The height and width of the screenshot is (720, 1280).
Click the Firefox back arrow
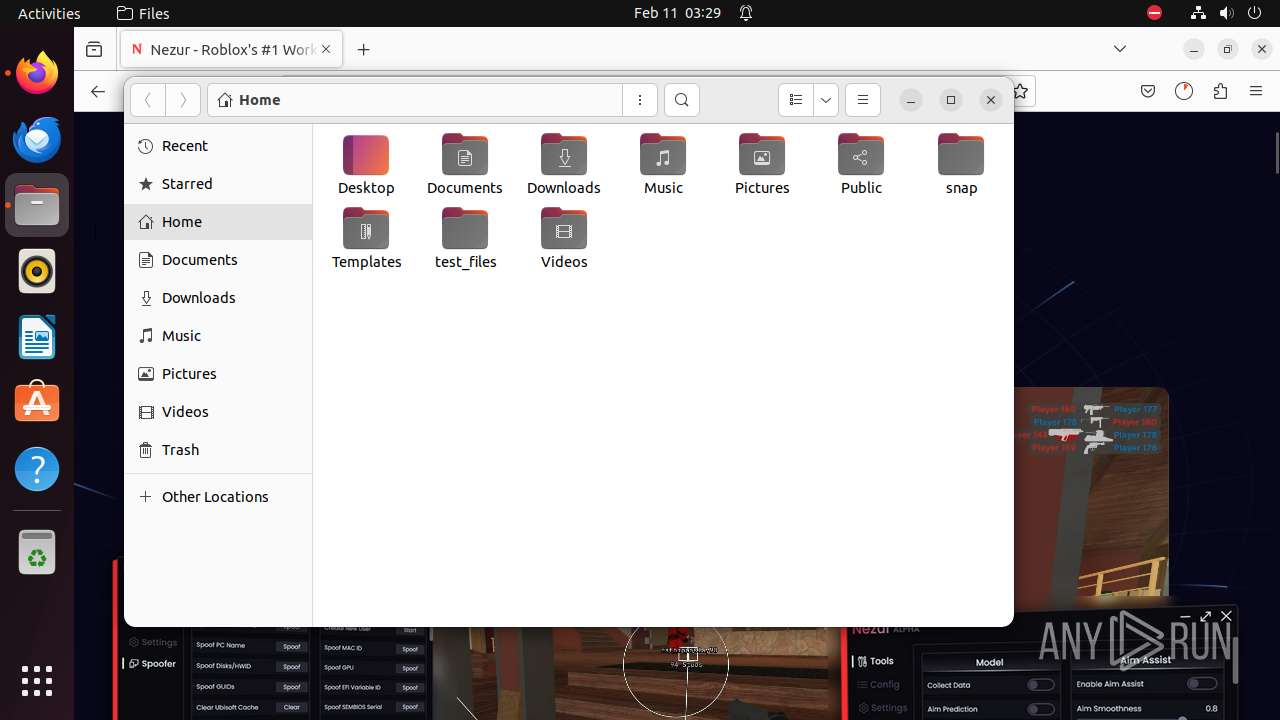tap(98, 91)
